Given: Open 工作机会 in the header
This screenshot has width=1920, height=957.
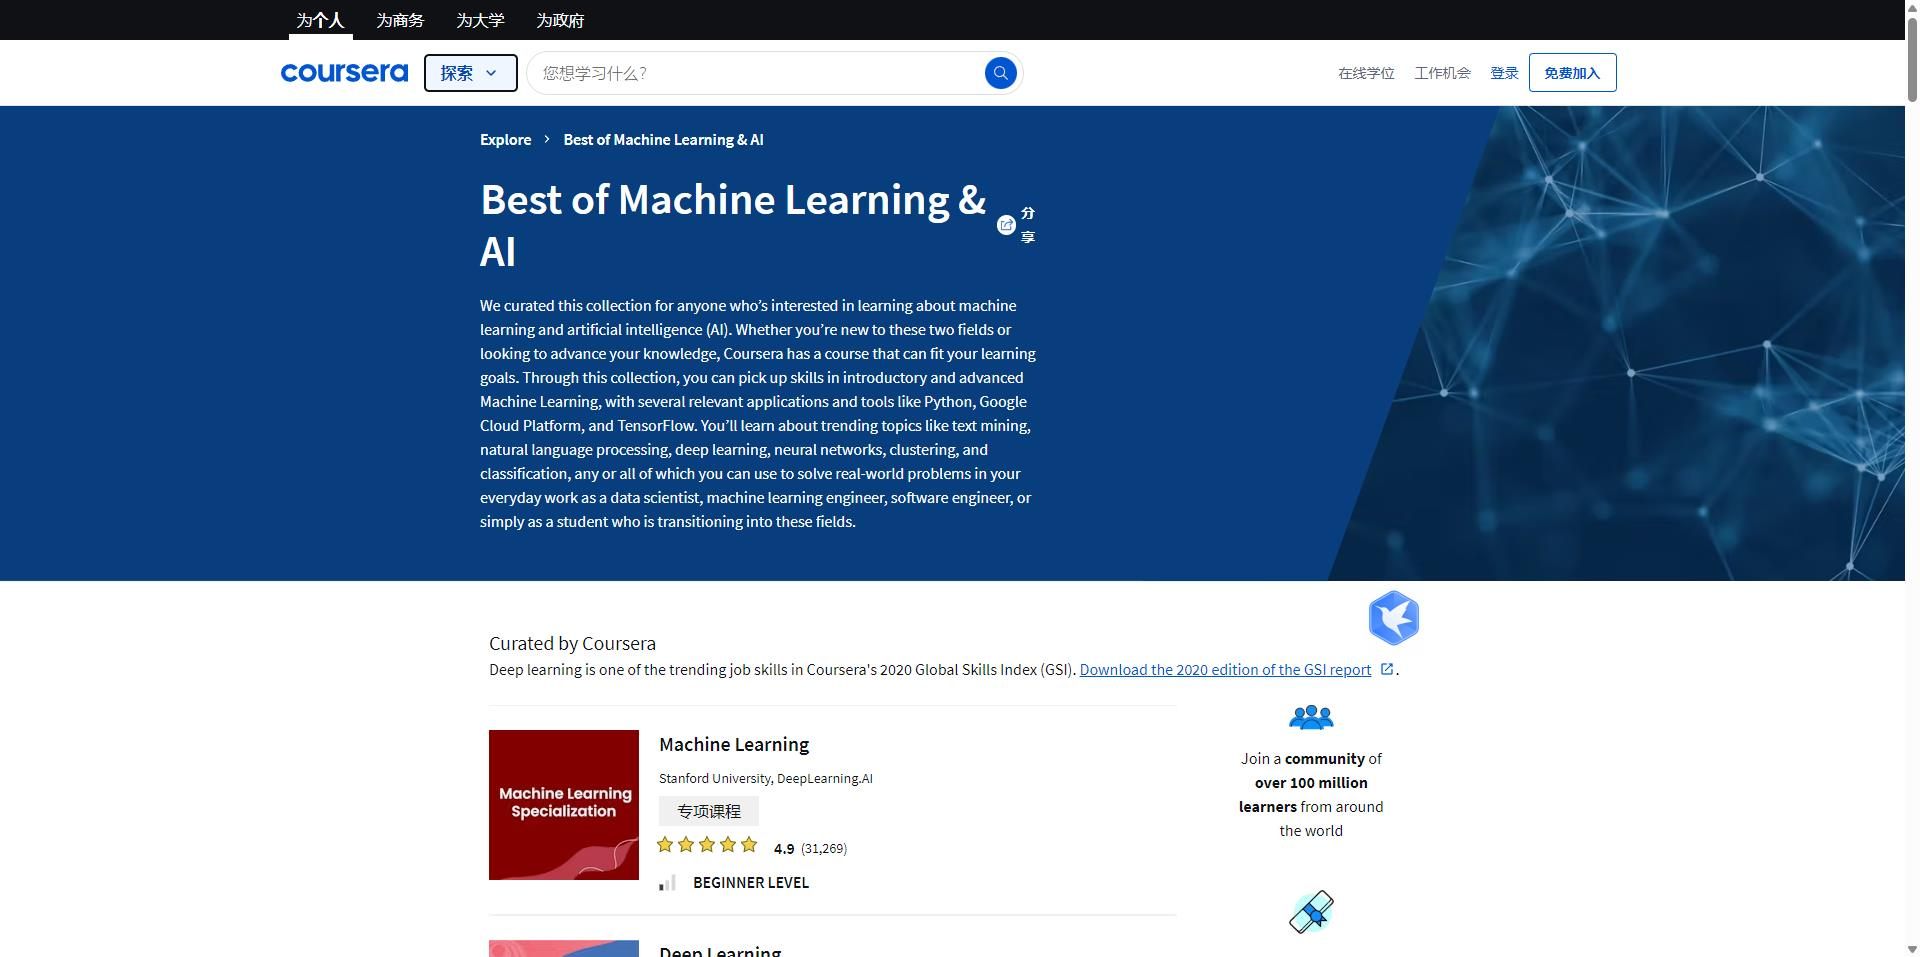Looking at the screenshot, I should 1442,73.
